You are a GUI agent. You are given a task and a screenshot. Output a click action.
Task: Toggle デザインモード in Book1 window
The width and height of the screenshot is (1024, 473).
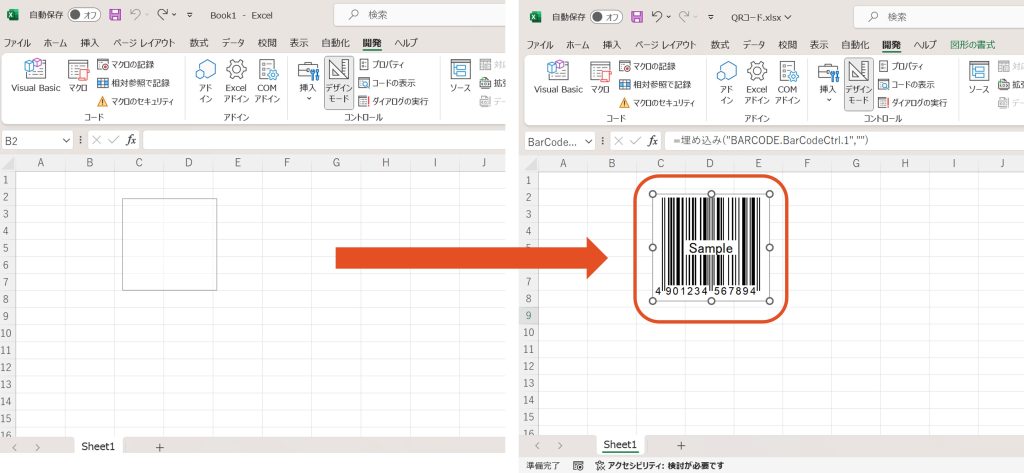pos(338,82)
